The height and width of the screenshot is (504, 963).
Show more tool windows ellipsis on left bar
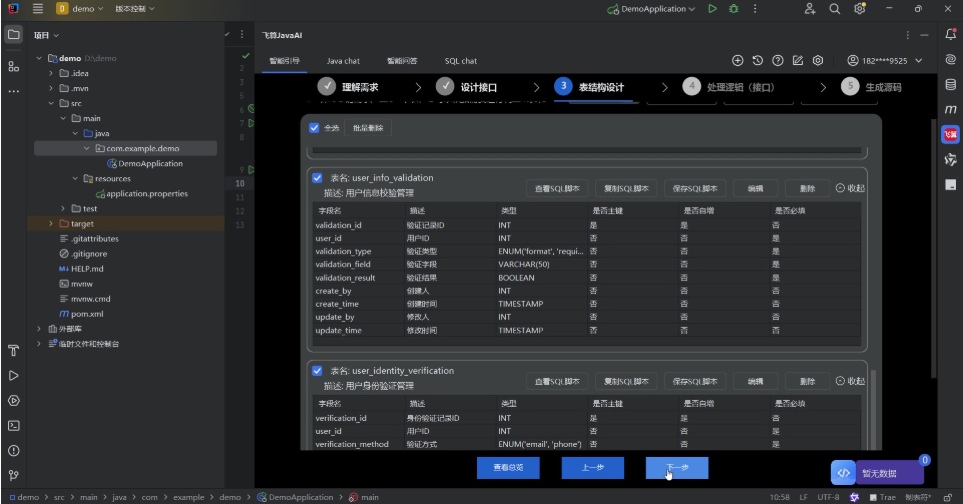coord(14,91)
